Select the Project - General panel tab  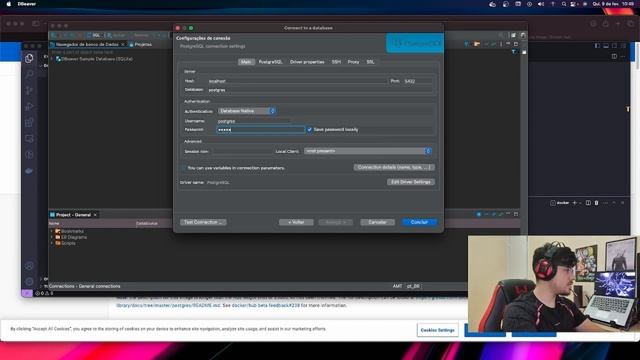tap(73, 215)
